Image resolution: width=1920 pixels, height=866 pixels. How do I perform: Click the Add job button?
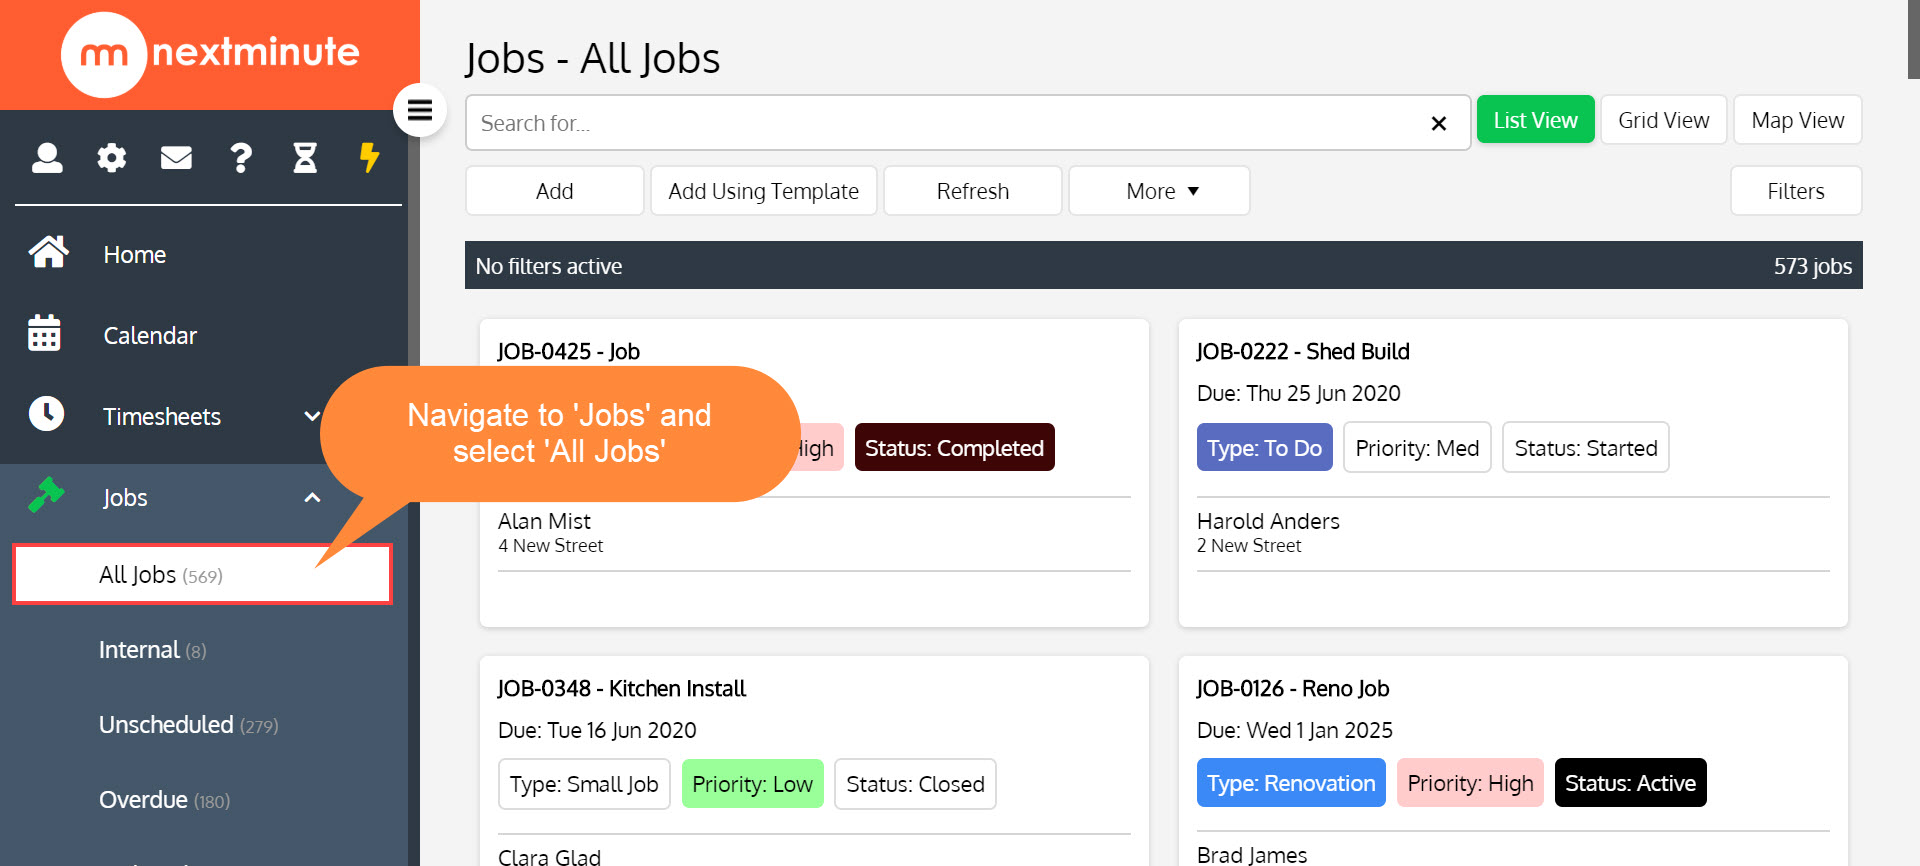pos(555,191)
